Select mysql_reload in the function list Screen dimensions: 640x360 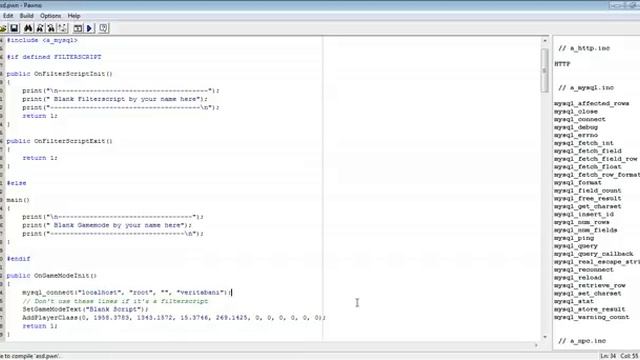coord(578,278)
